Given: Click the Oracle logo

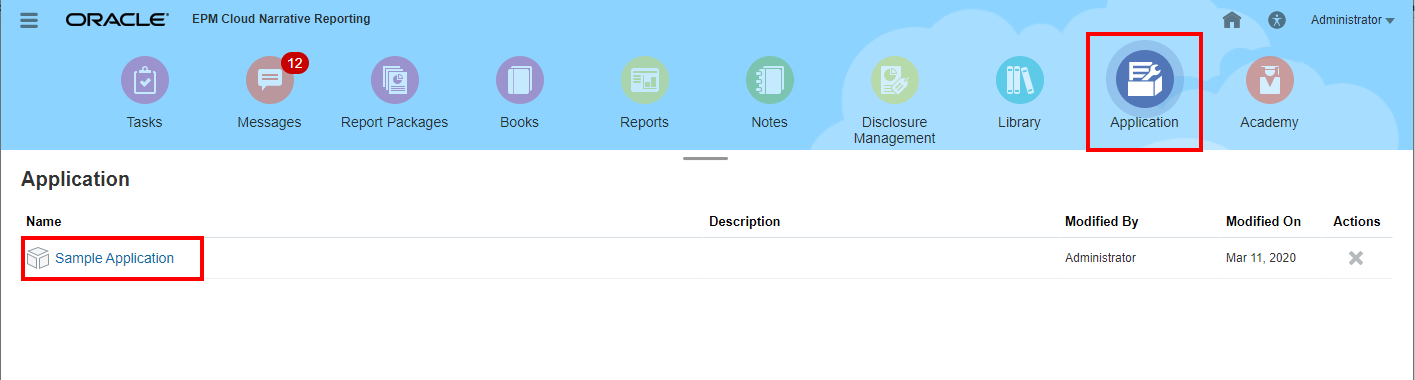Looking at the screenshot, I should click(x=117, y=20).
